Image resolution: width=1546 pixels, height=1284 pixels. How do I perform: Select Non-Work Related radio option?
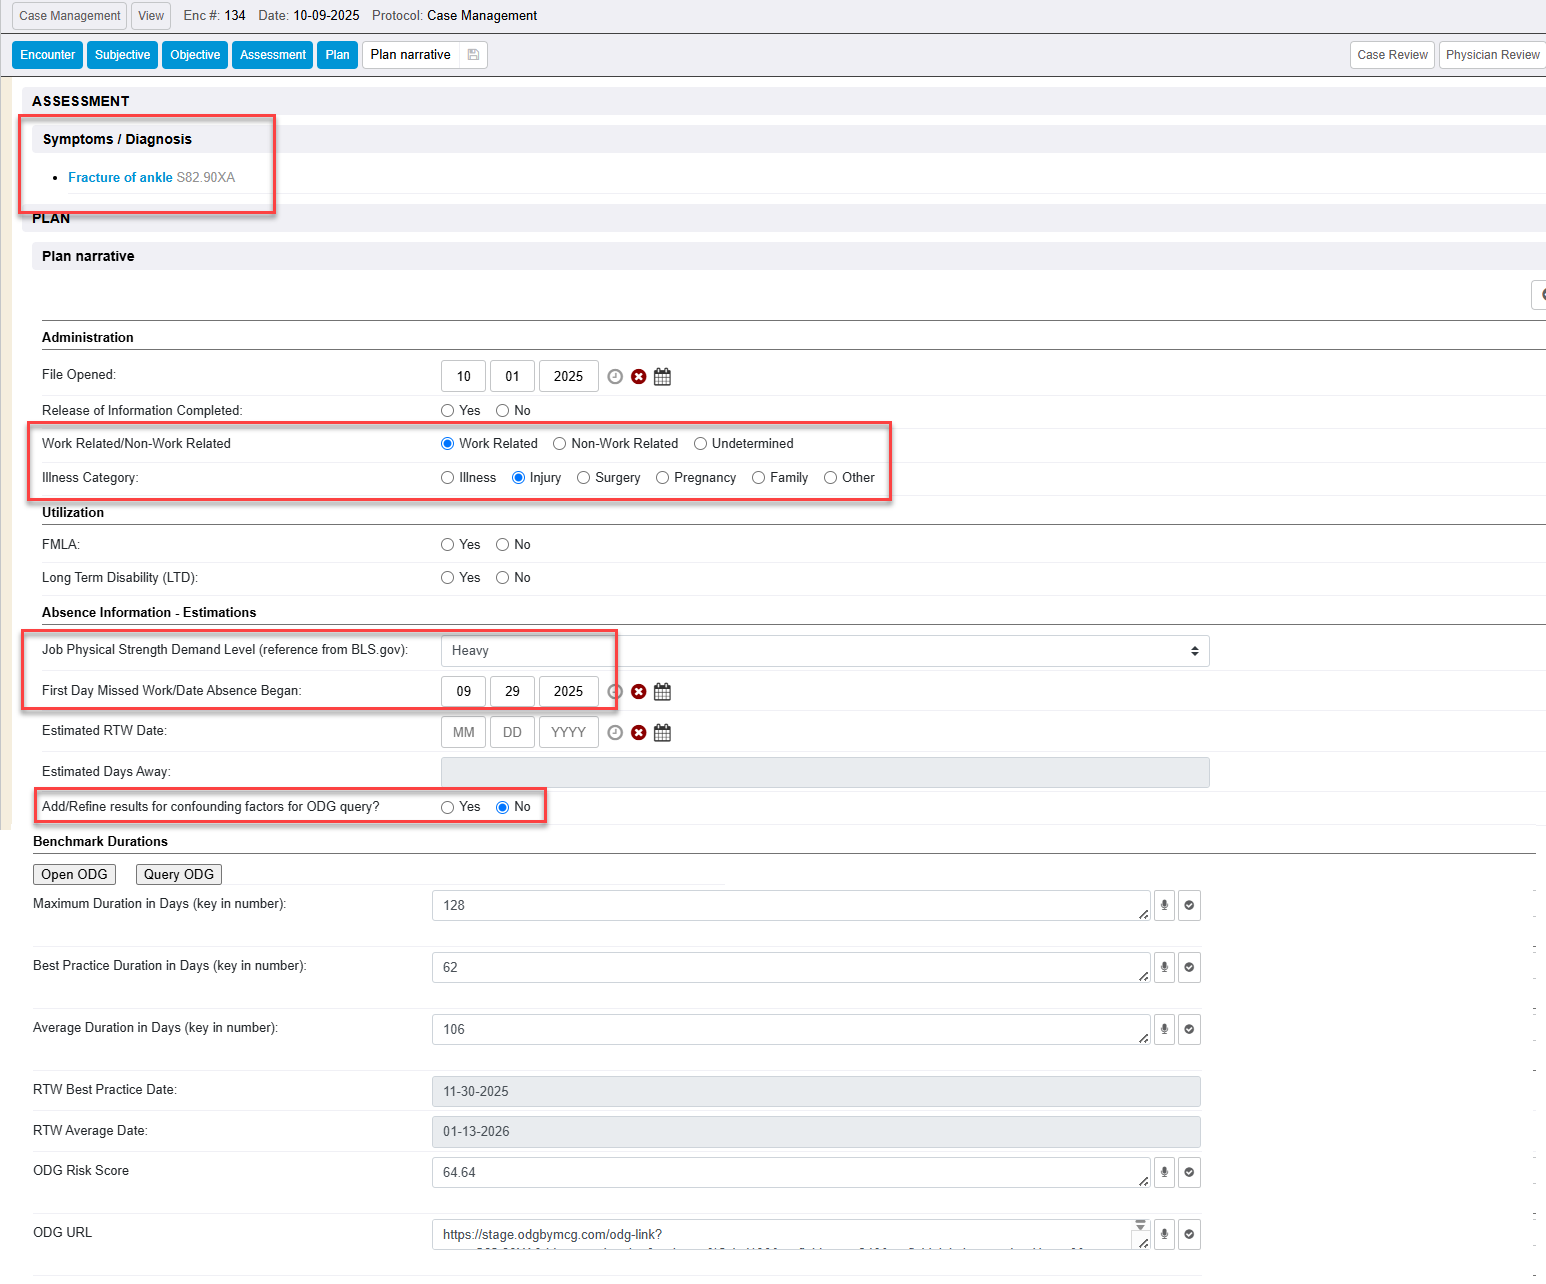[560, 444]
